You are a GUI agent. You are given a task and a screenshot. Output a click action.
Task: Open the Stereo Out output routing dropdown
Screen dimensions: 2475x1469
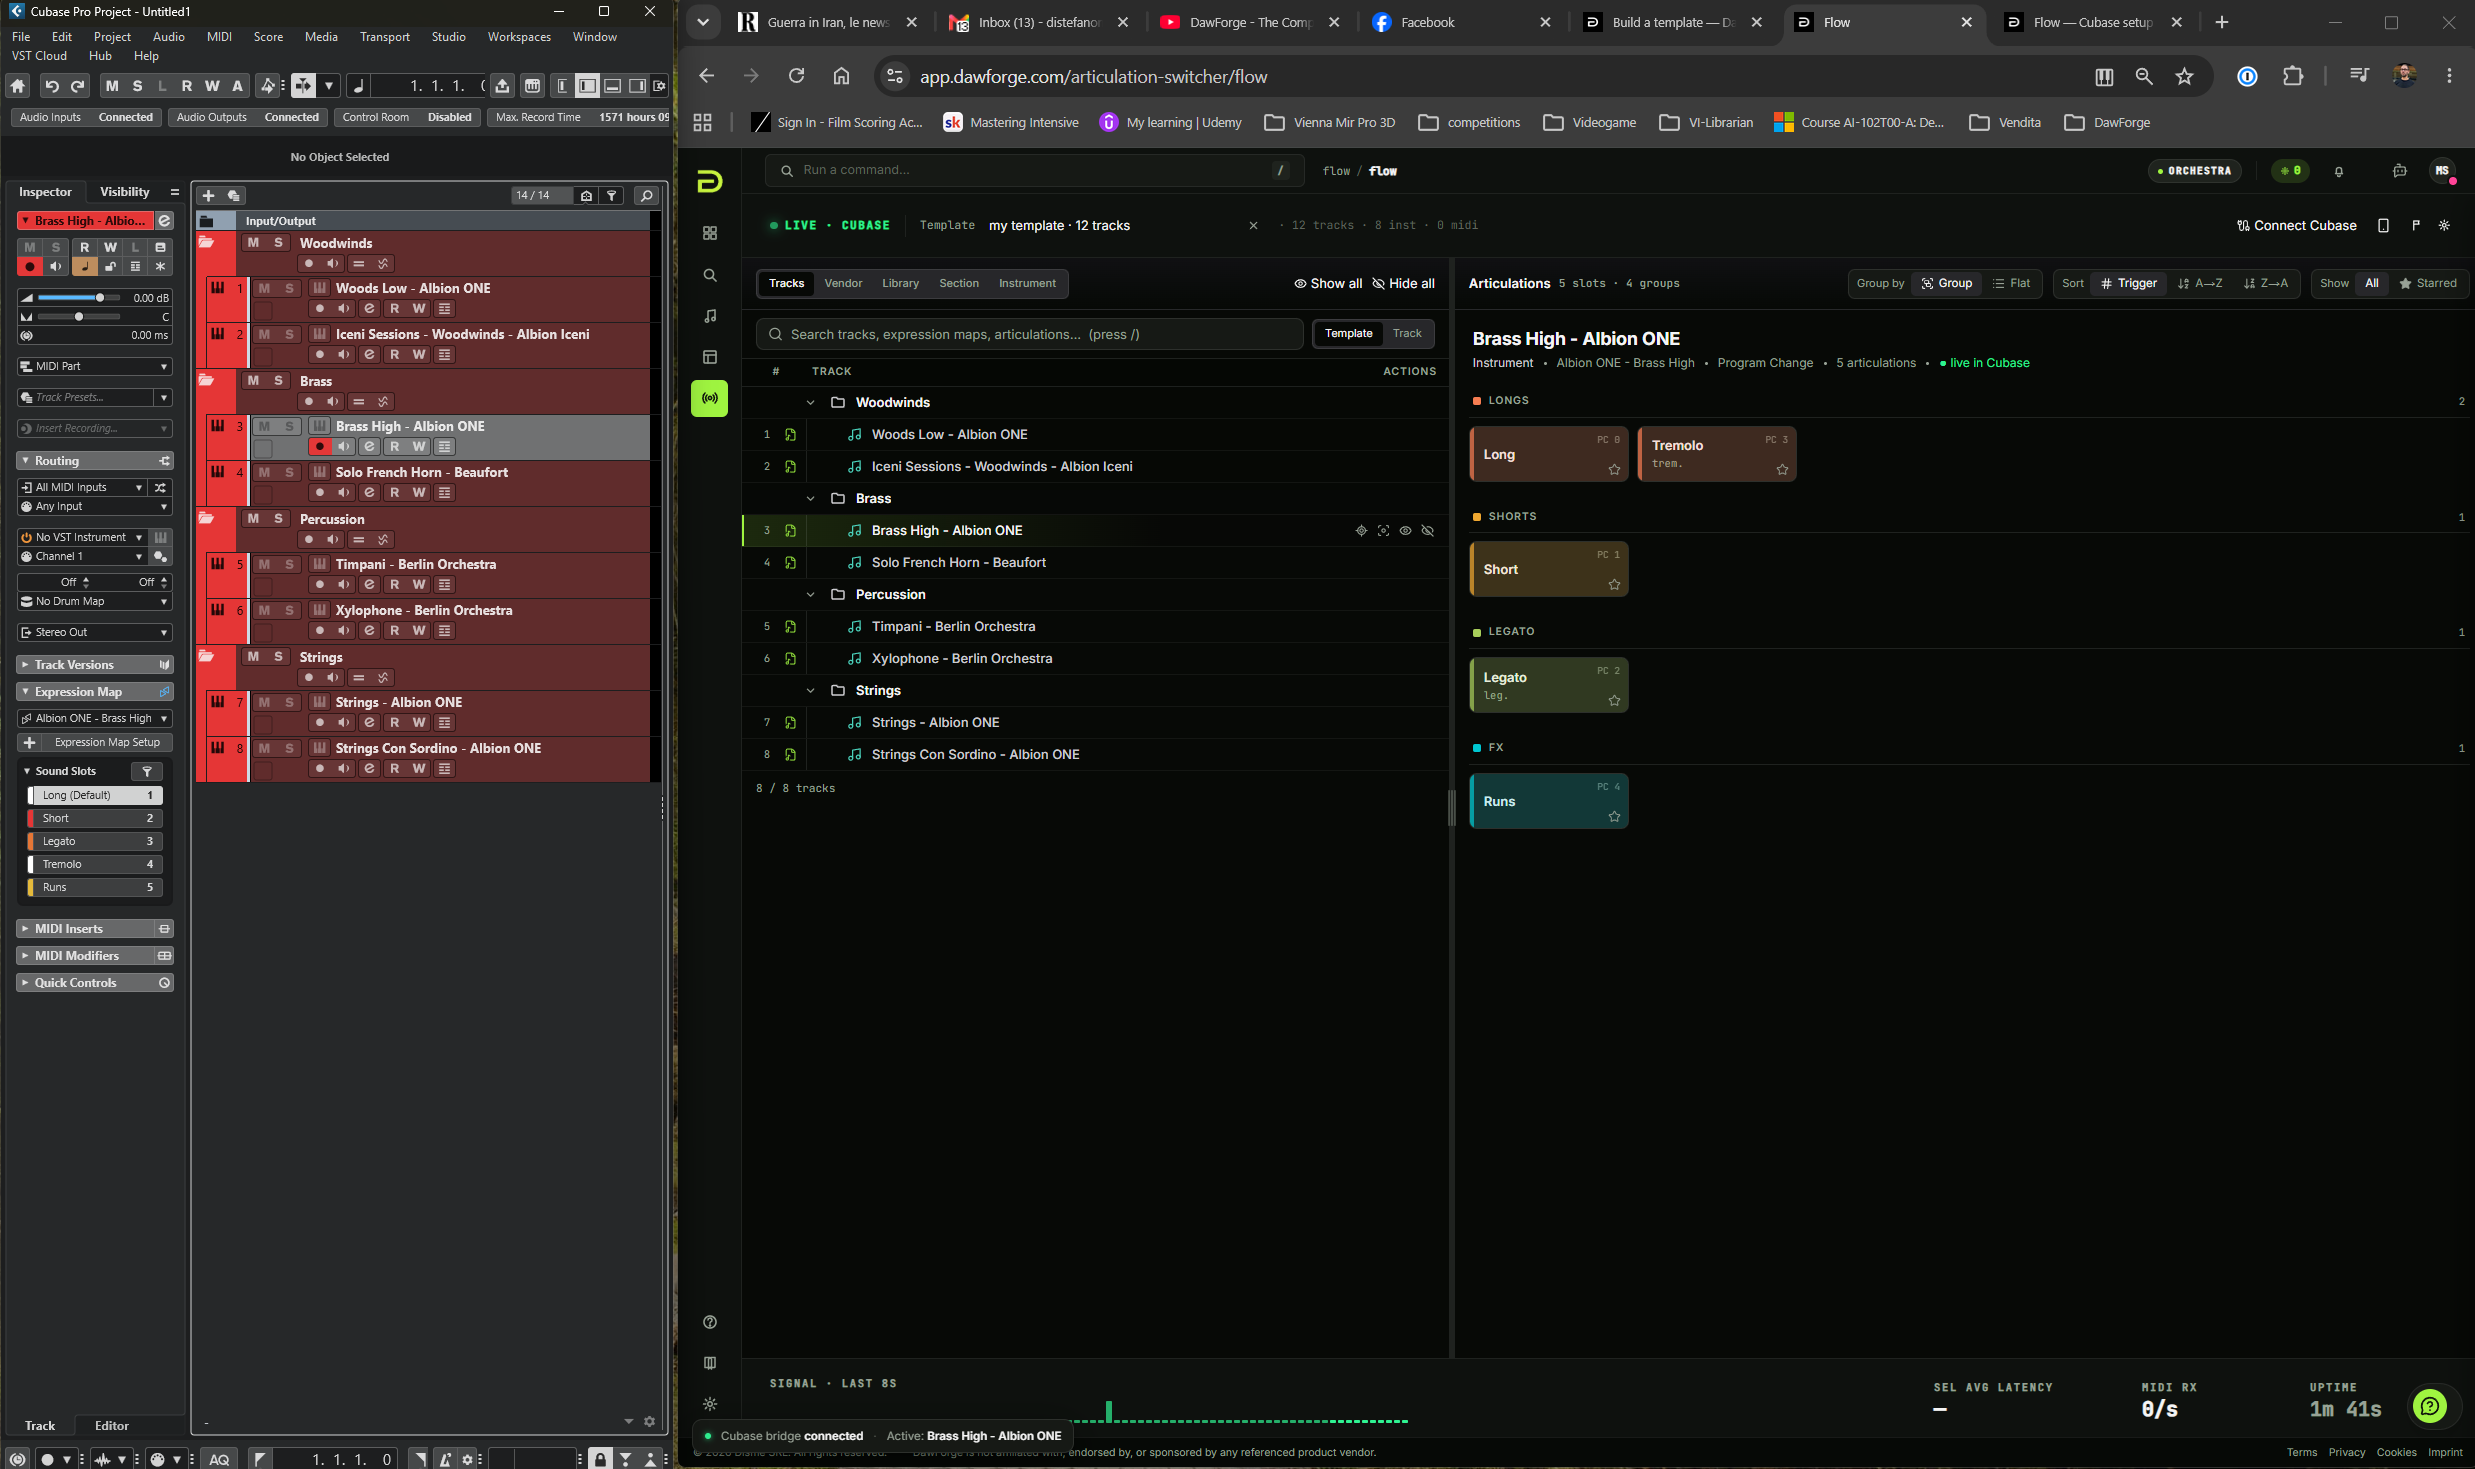95,633
